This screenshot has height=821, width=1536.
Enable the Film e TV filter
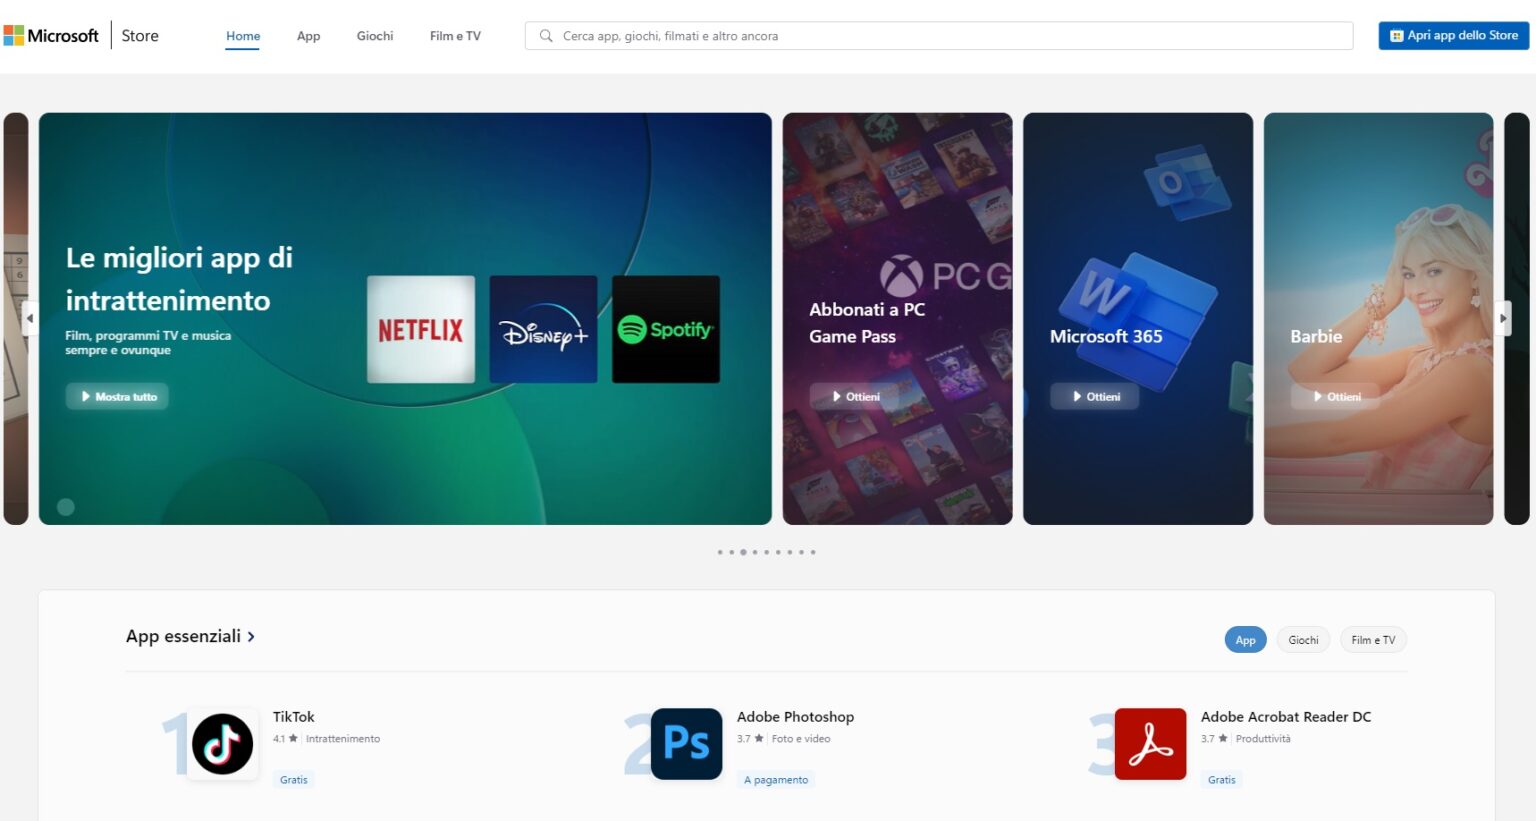tap(1373, 639)
